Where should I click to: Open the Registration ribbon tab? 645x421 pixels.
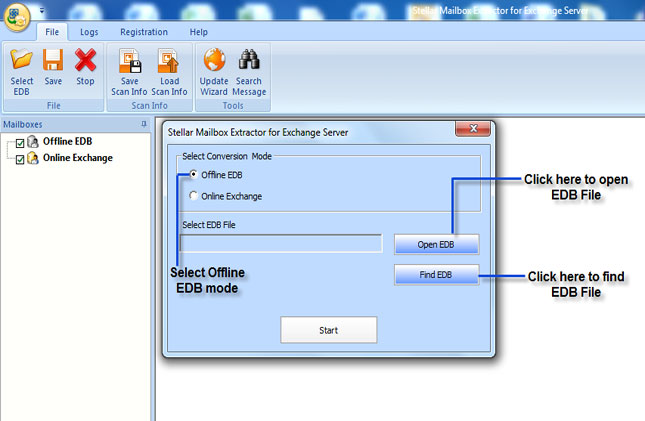[x=144, y=32]
